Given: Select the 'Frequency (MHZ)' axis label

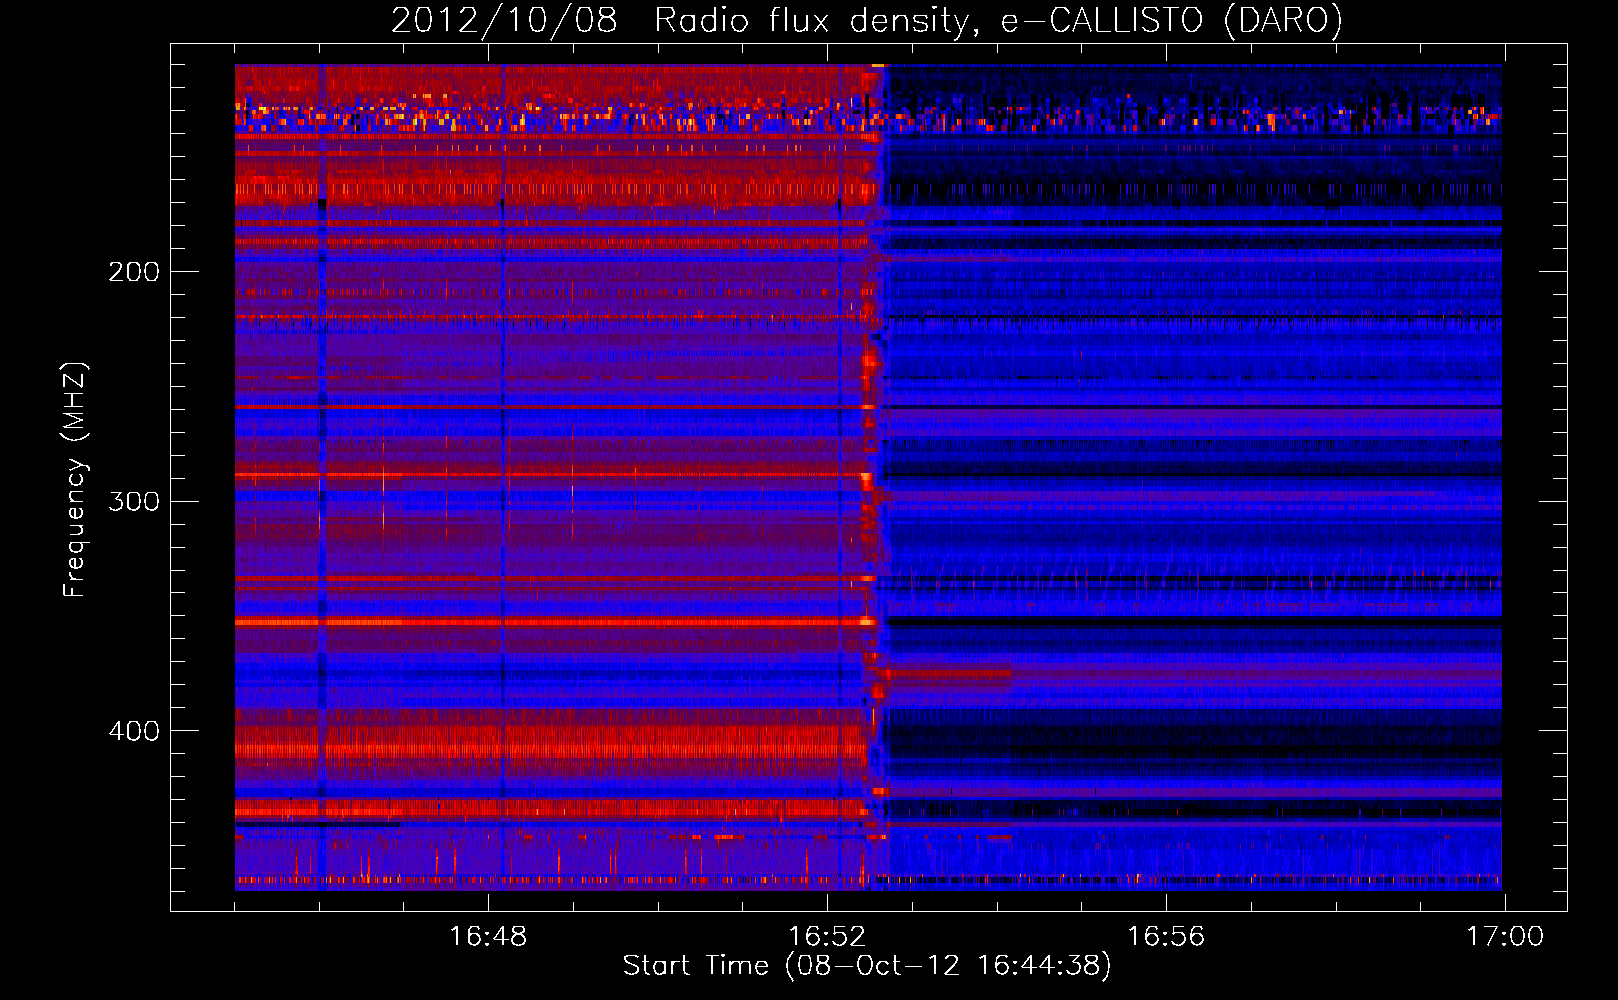Looking at the screenshot, I should [x=75, y=480].
